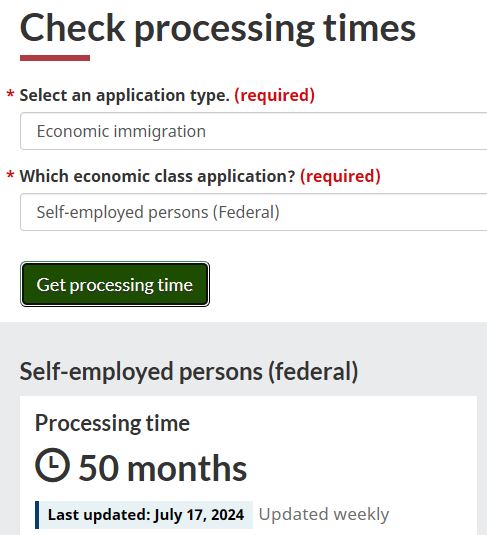
Task: Click the Economic immigration text in the first field
Action: point(121,131)
